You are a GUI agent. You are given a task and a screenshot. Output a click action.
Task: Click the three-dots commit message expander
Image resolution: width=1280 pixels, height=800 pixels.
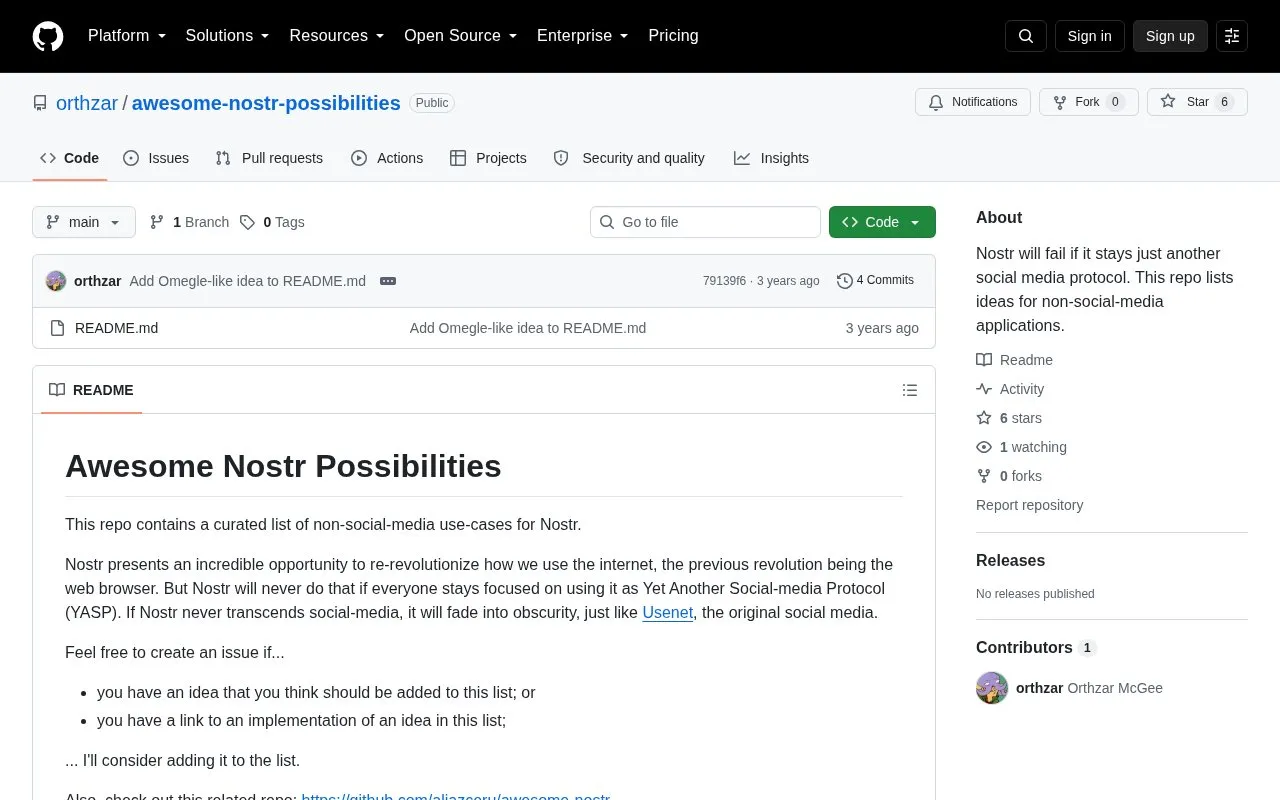(x=388, y=281)
